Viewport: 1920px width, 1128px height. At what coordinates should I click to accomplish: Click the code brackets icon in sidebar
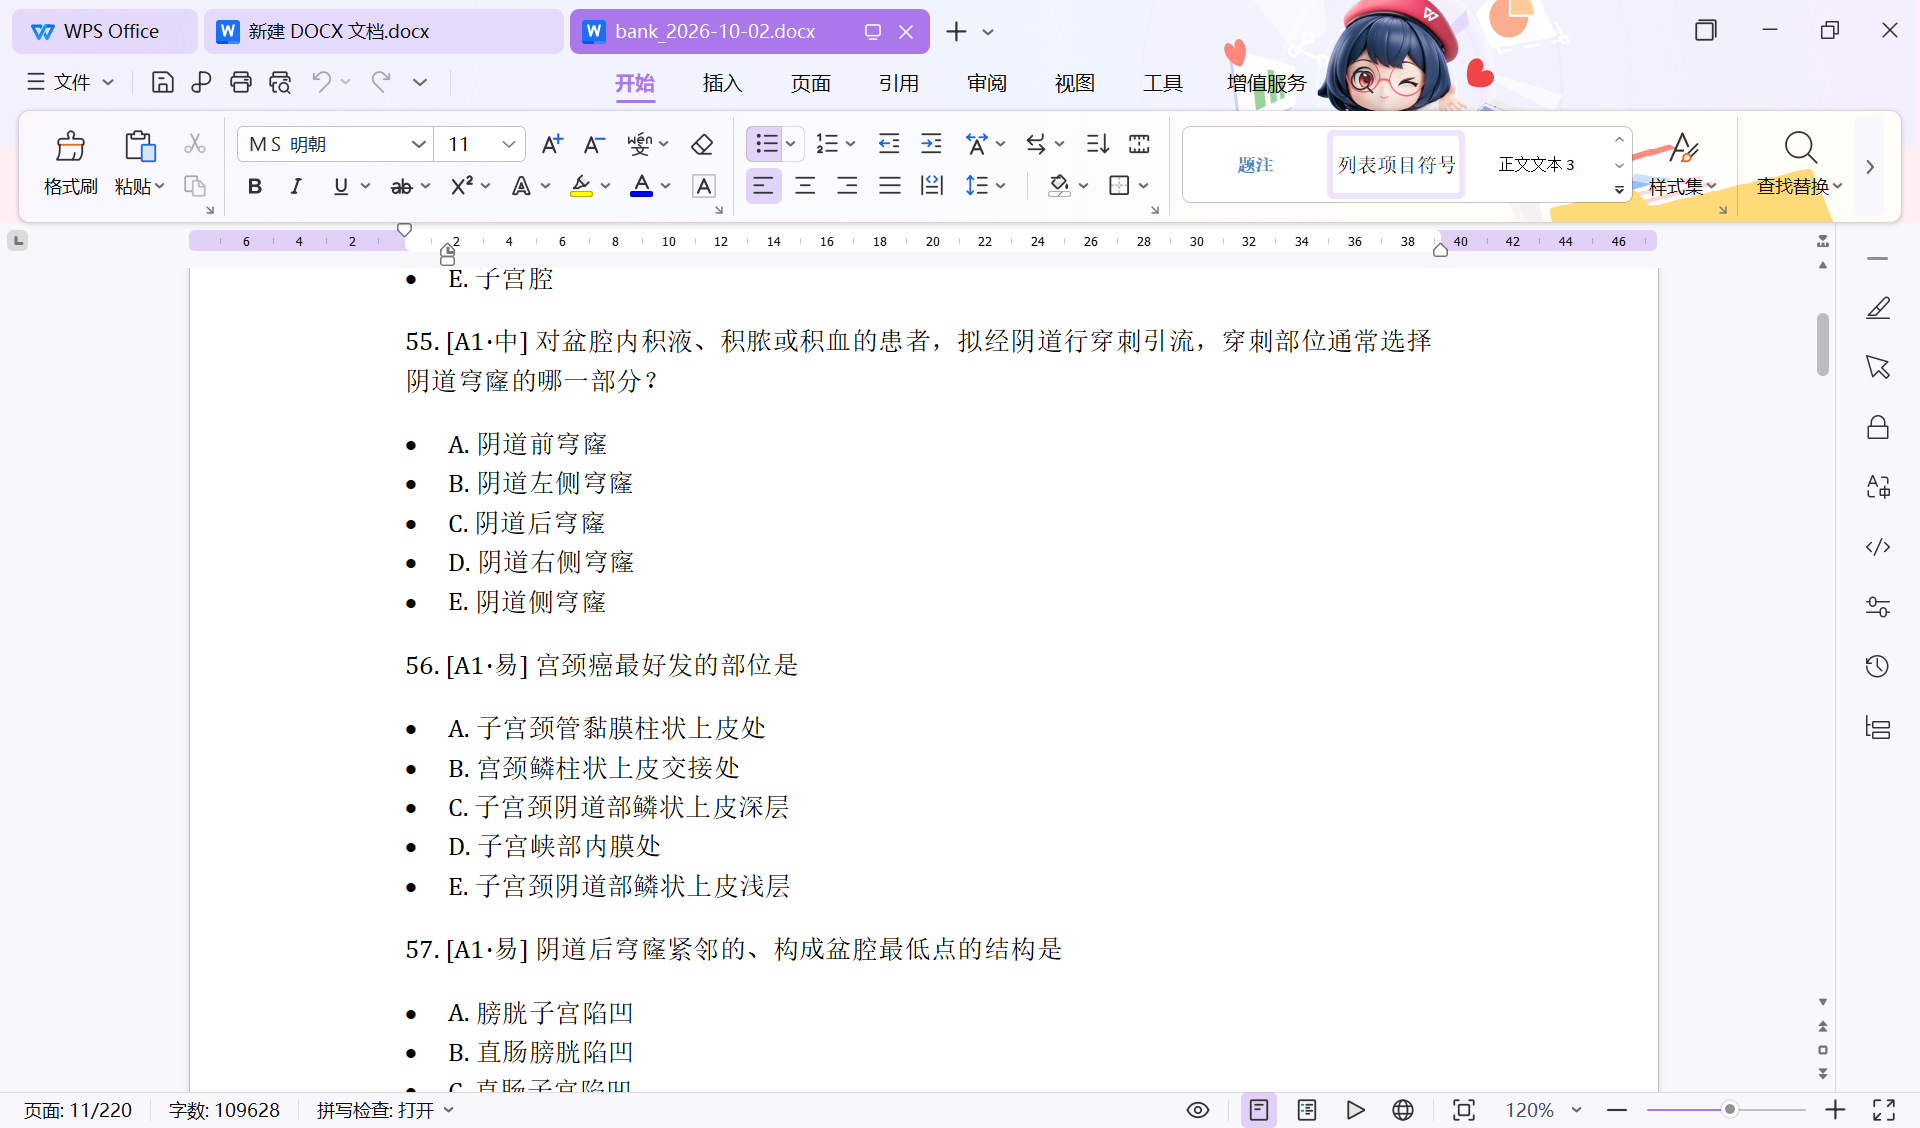click(x=1878, y=547)
